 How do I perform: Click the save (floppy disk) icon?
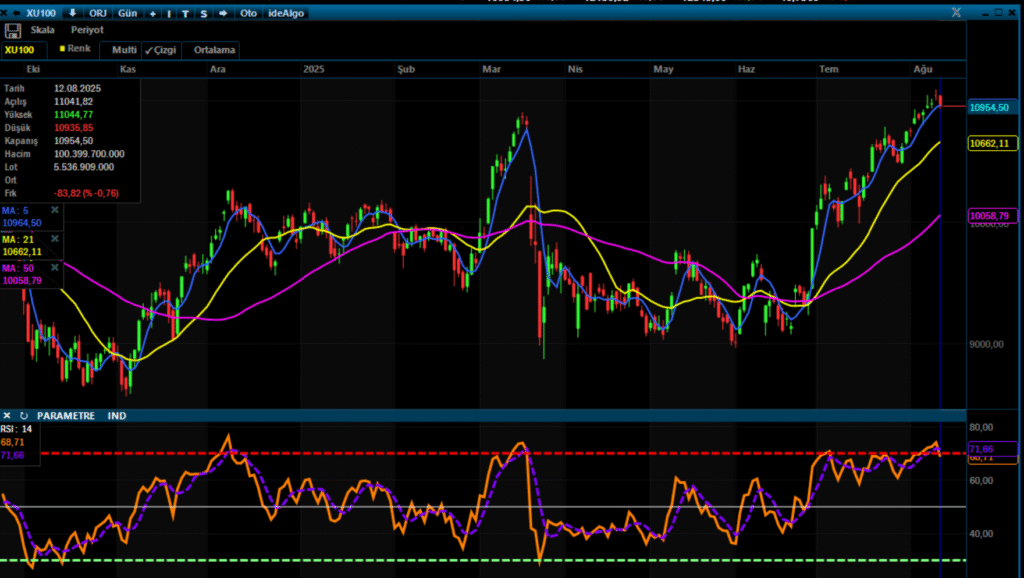click(13, 31)
